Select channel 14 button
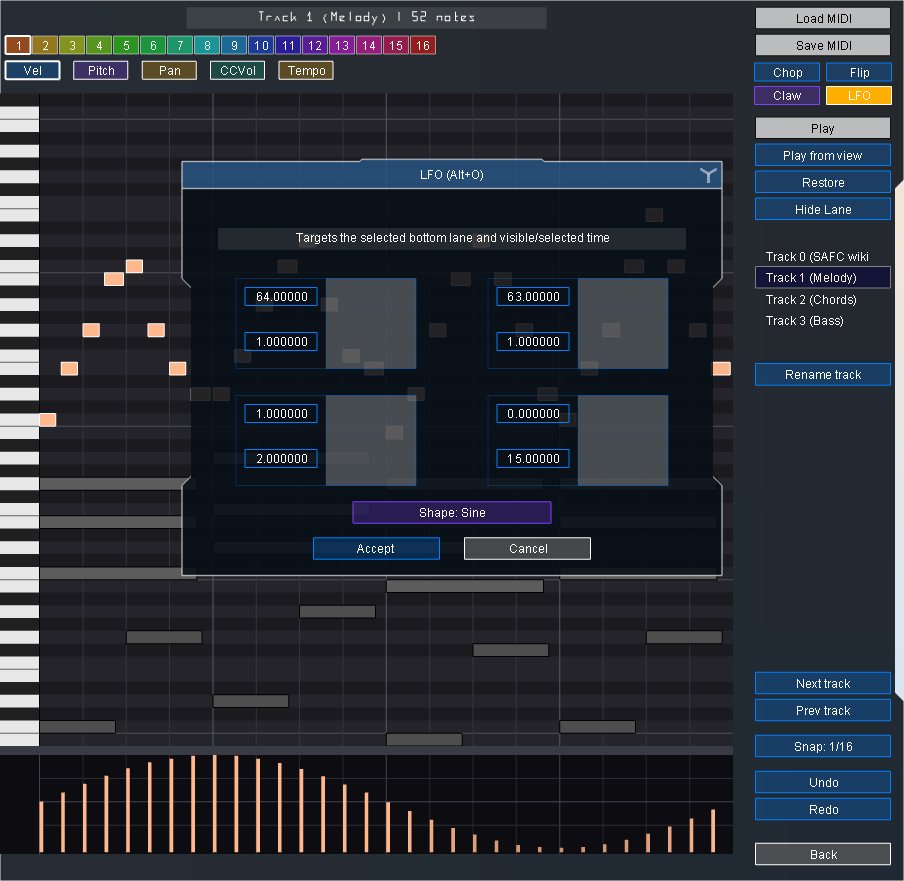 (x=369, y=45)
